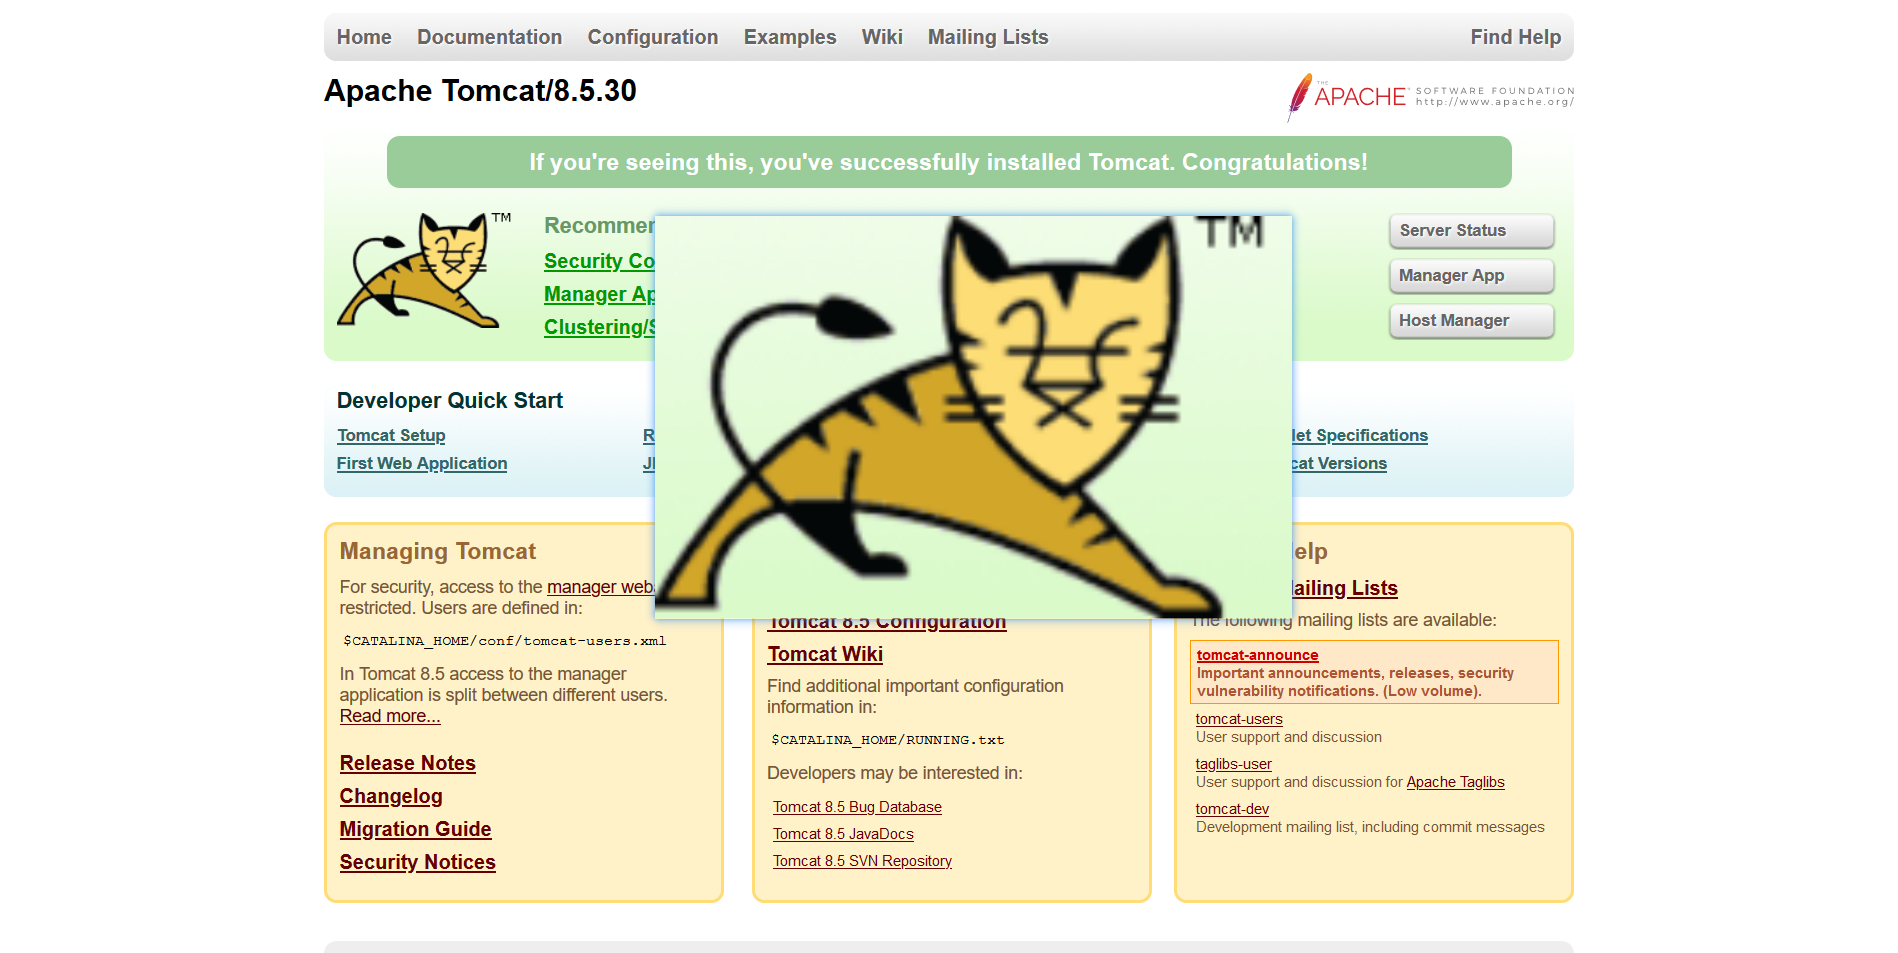Open the Manager App button
Image resolution: width=1898 pixels, height=953 pixels.
coord(1471,275)
